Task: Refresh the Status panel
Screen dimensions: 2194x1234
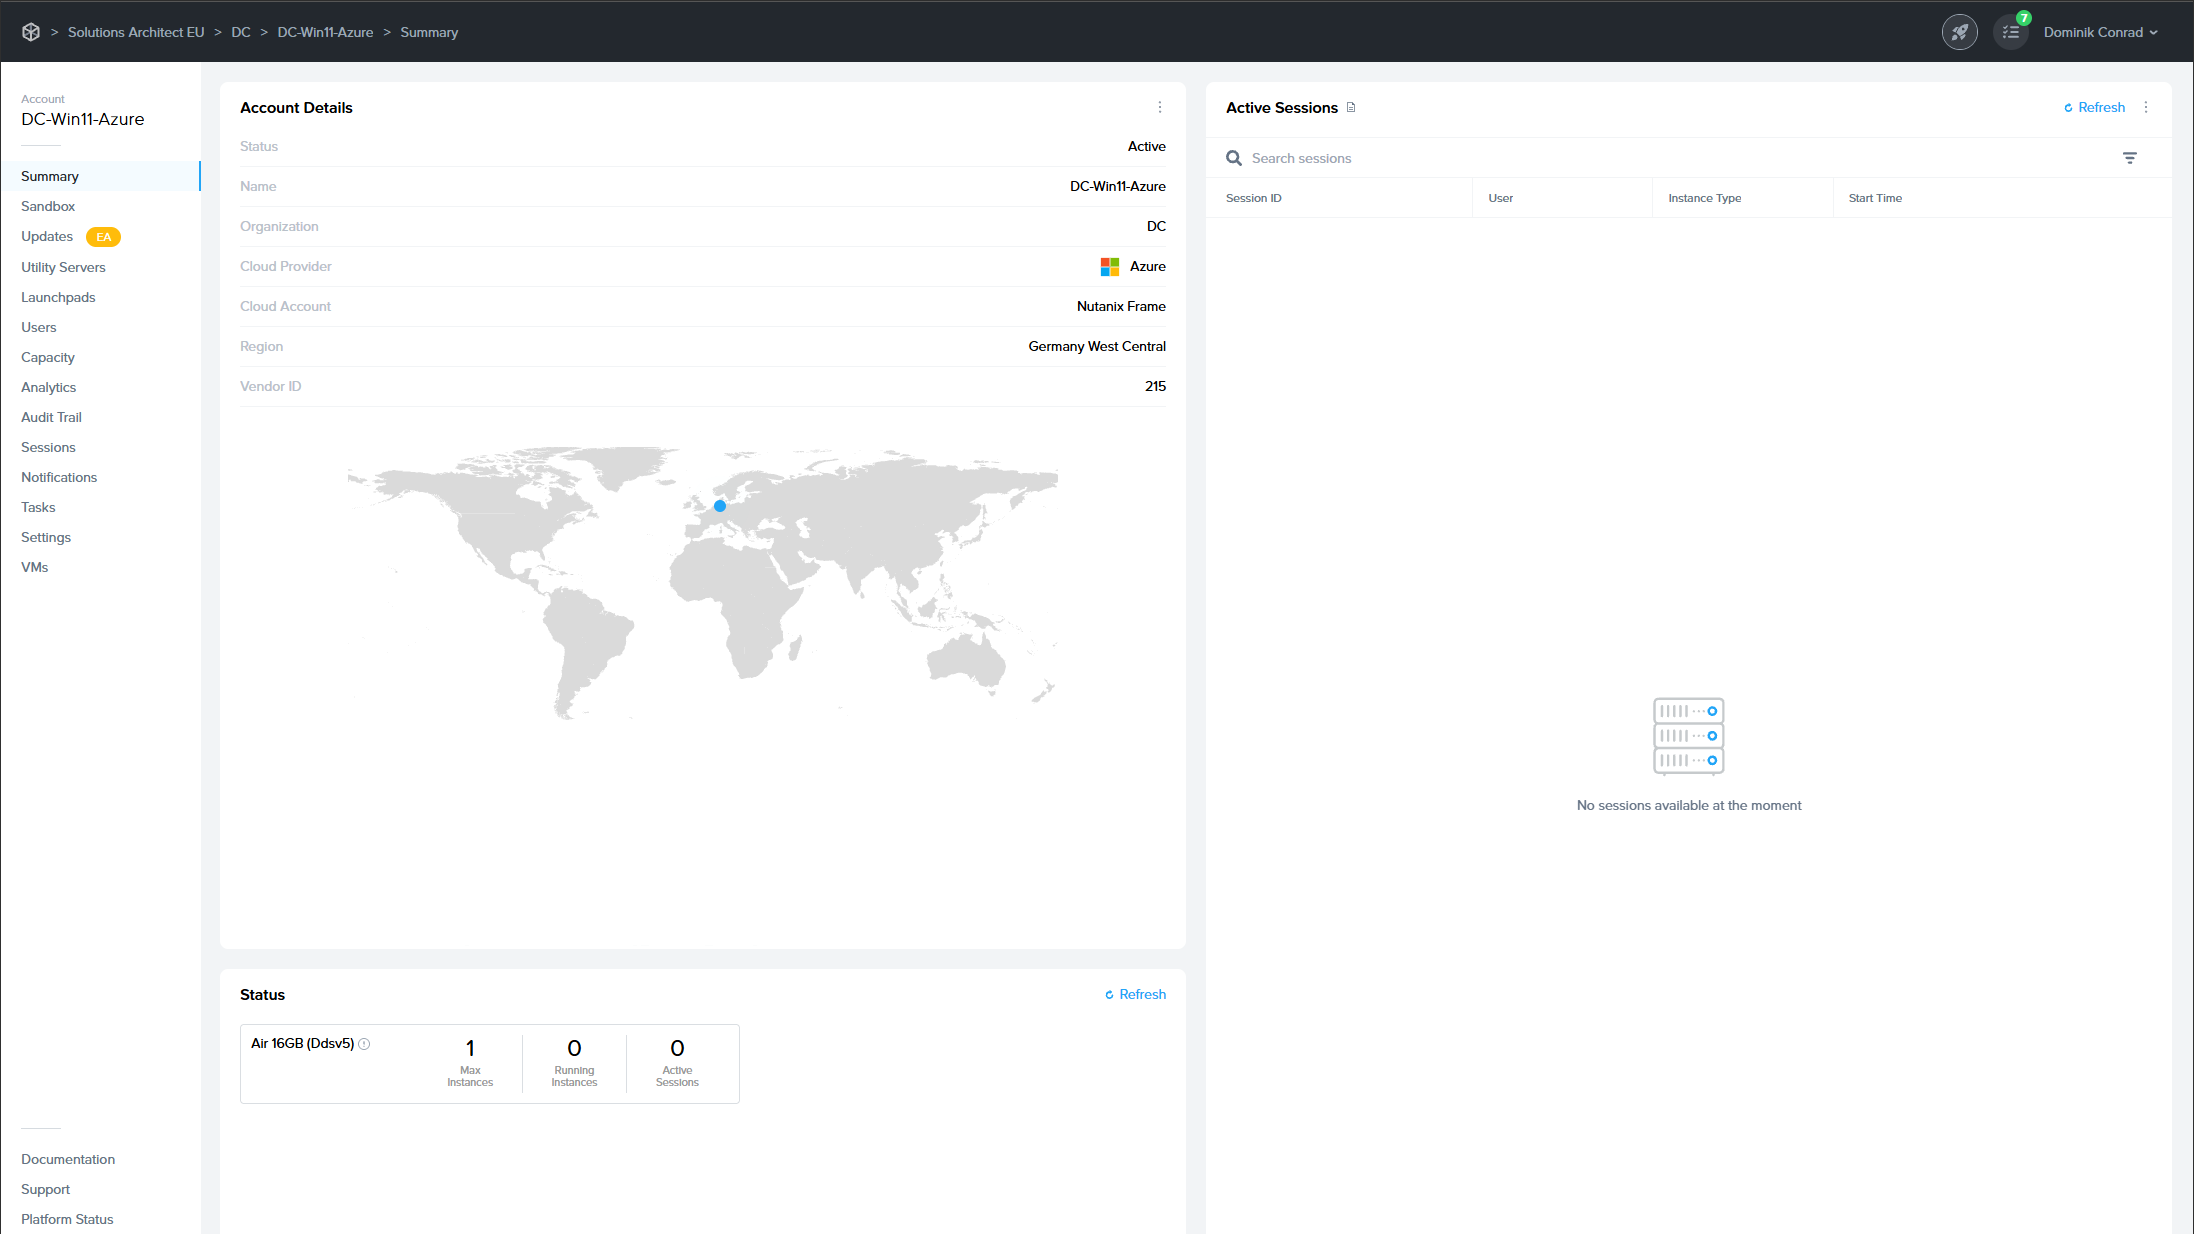Action: [1135, 994]
